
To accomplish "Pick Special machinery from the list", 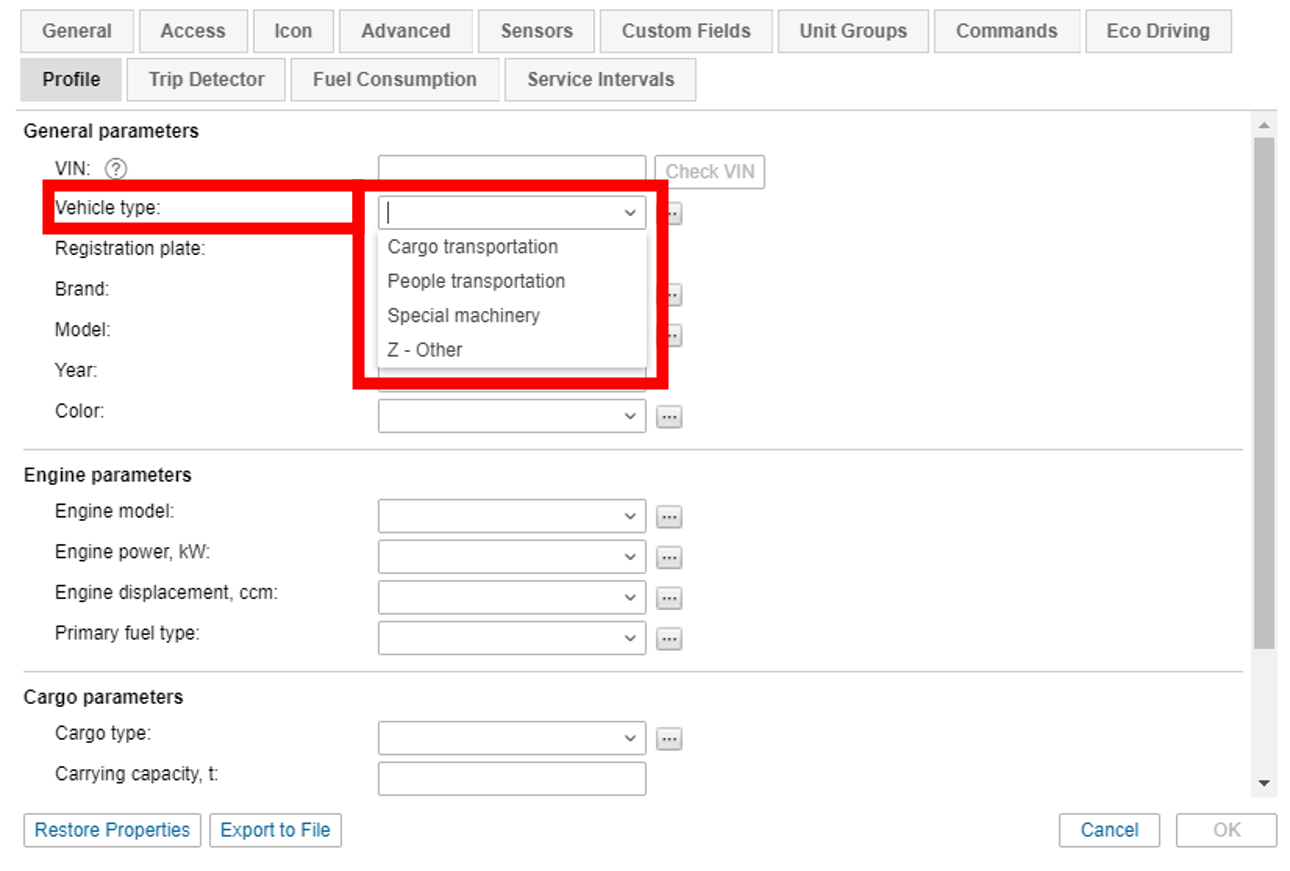I will tap(463, 315).
